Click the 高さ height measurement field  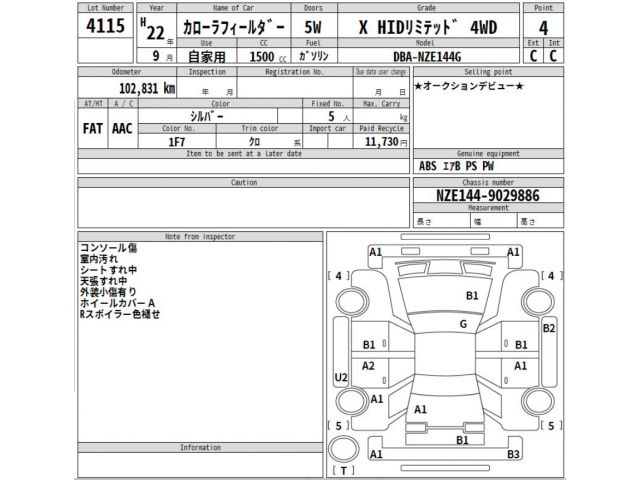click(x=540, y=221)
